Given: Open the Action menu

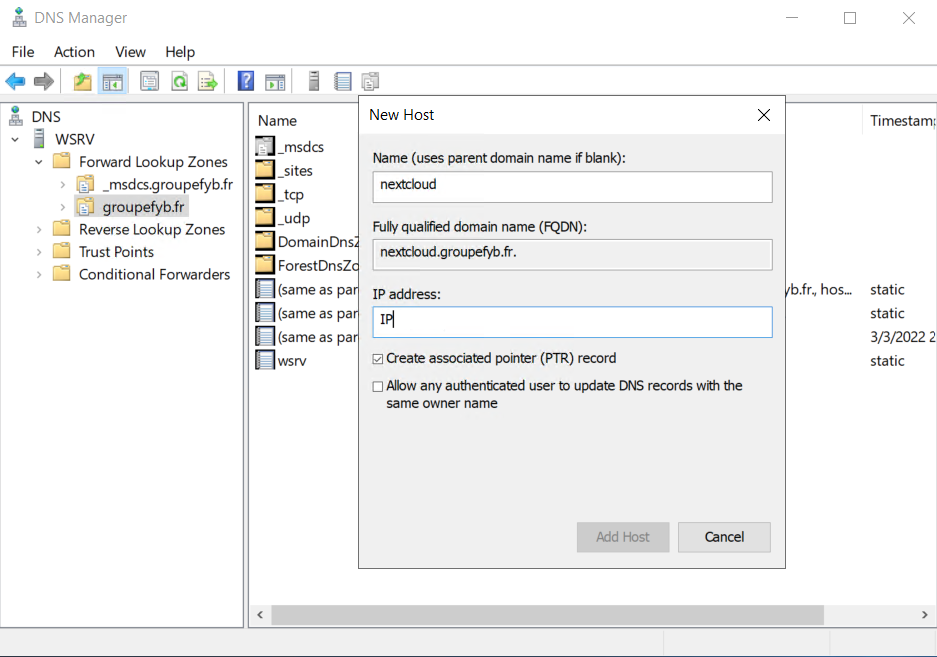Looking at the screenshot, I should coord(74,51).
